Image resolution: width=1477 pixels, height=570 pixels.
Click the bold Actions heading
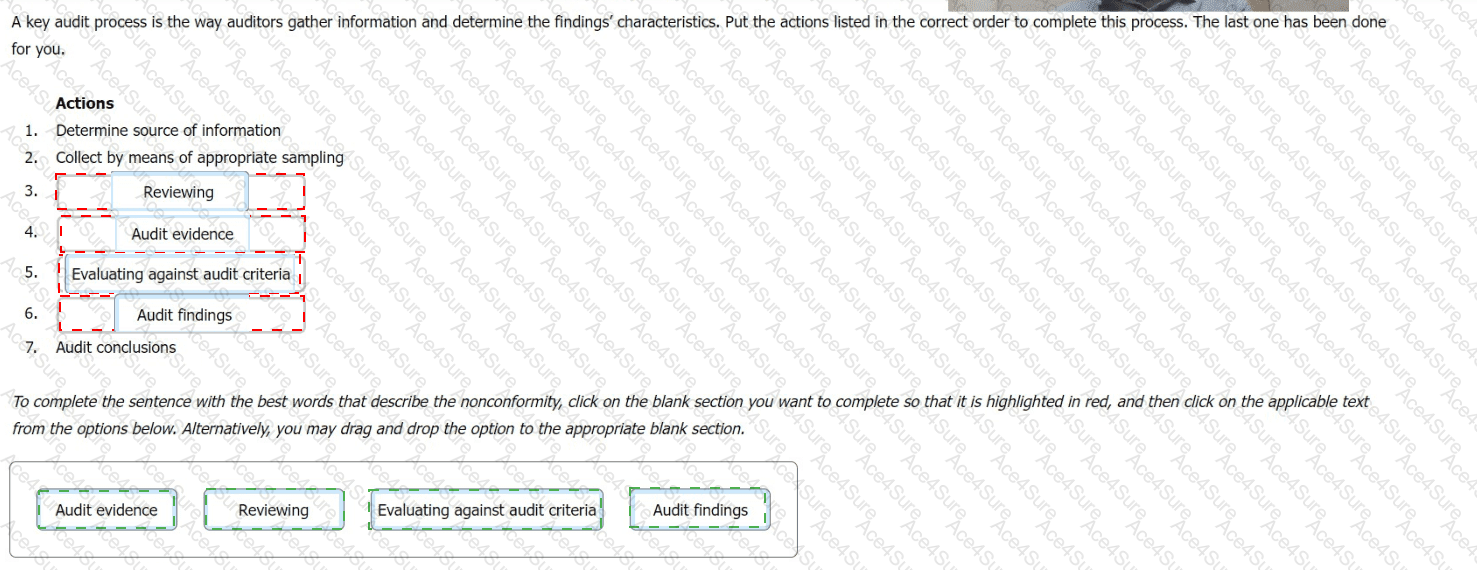85,103
